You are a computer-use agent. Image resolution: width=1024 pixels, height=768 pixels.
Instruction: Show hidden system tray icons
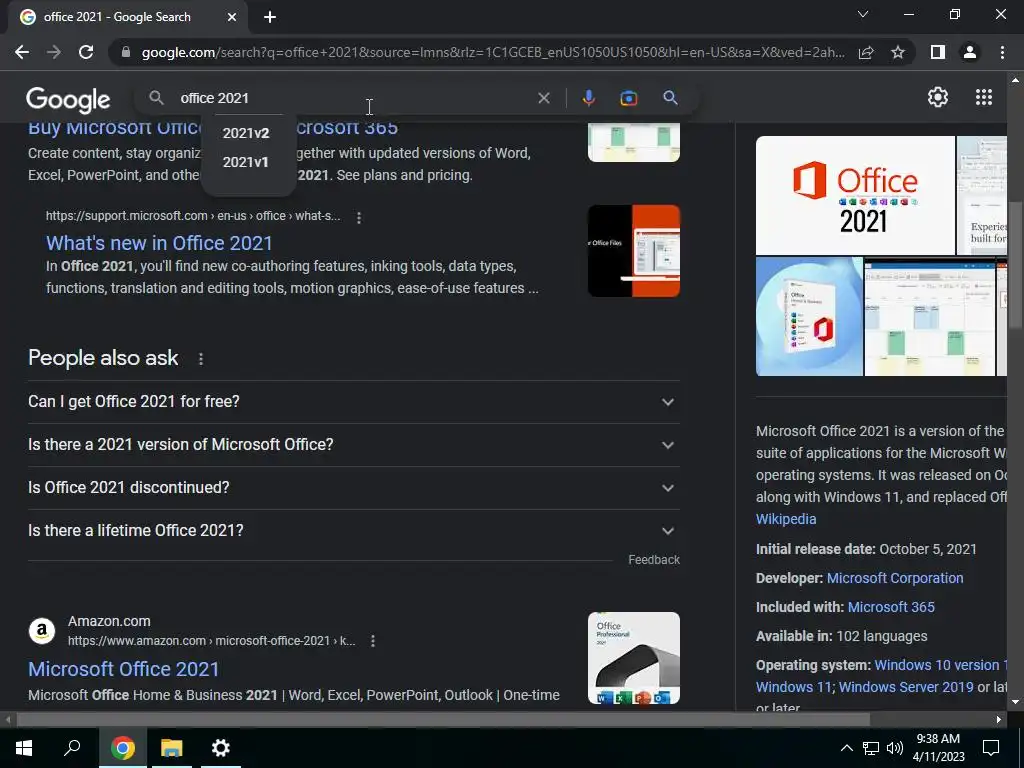pos(846,748)
